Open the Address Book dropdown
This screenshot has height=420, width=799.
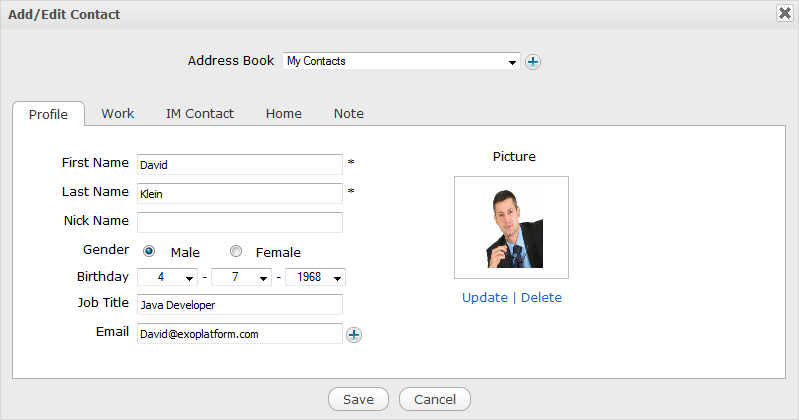[x=401, y=61]
